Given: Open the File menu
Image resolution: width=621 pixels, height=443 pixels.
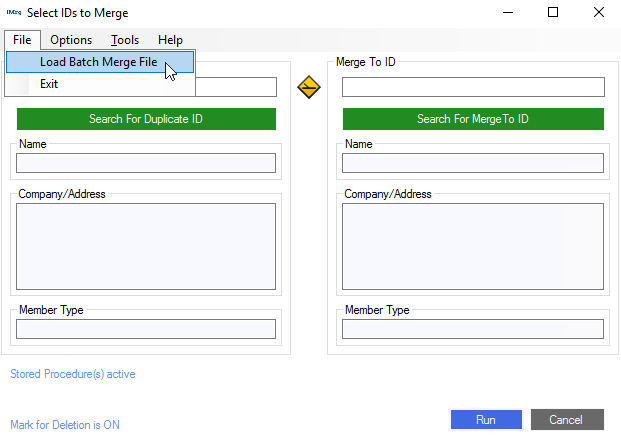Looking at the screenshot, I should pyautogui.click(x=22, y=40).
